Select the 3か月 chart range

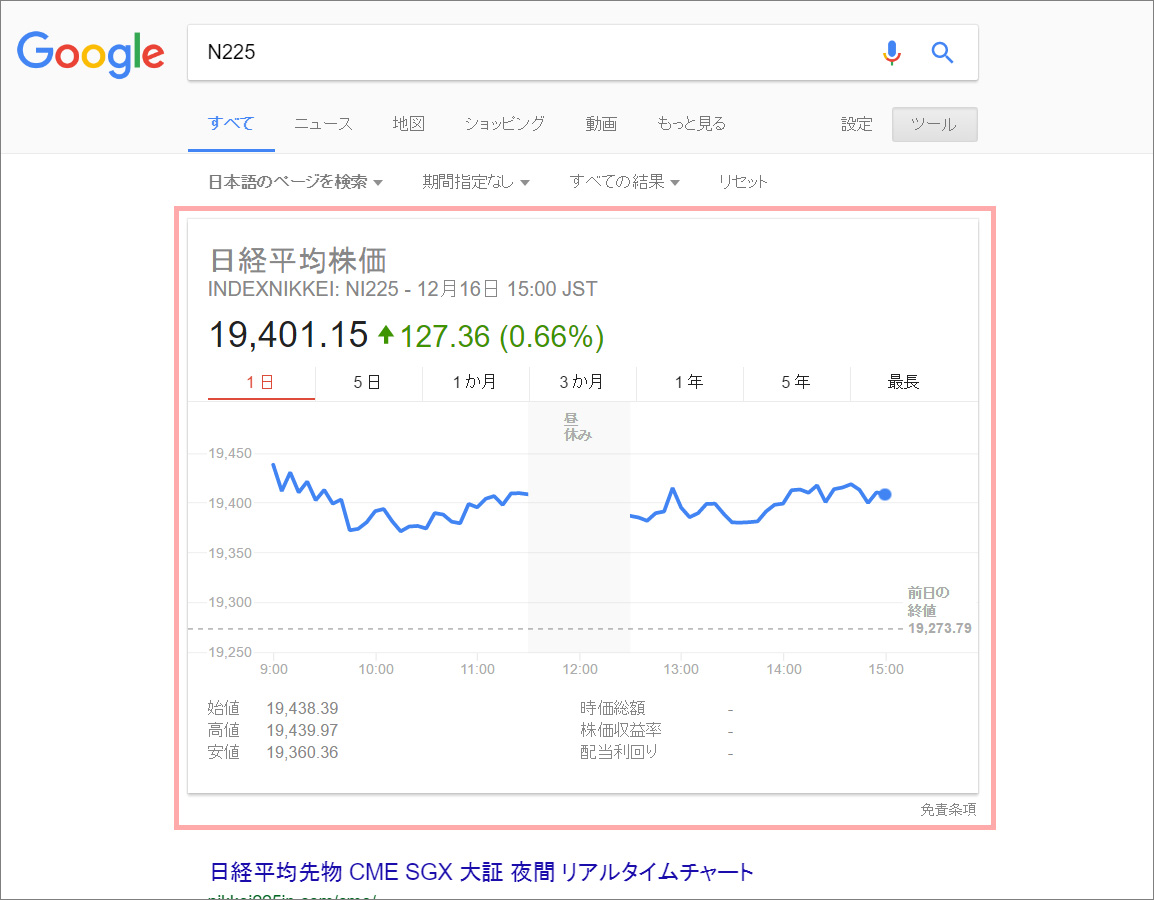coord(582,382)
